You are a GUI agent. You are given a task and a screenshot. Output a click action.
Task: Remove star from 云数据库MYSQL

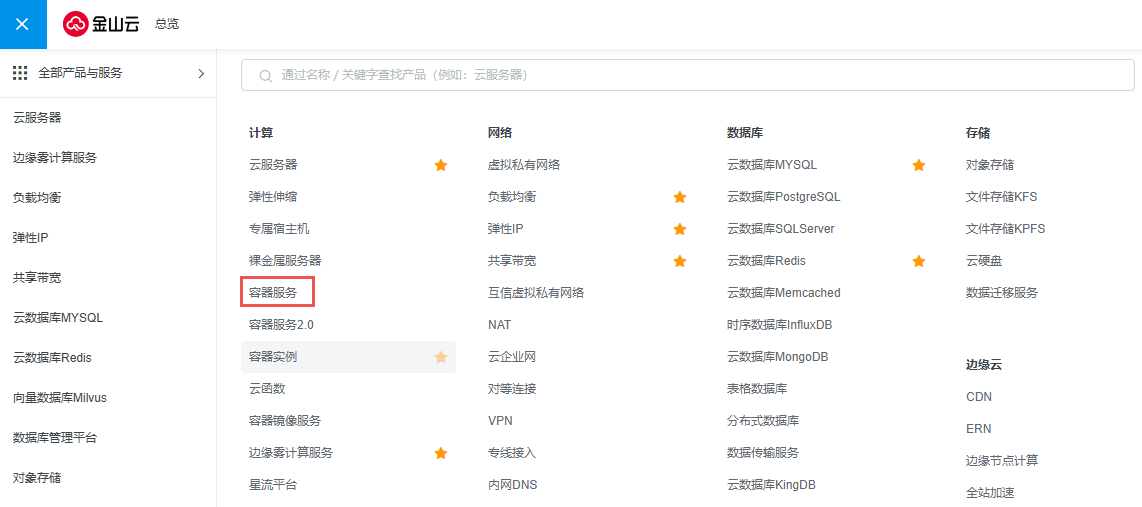[919, 165]
